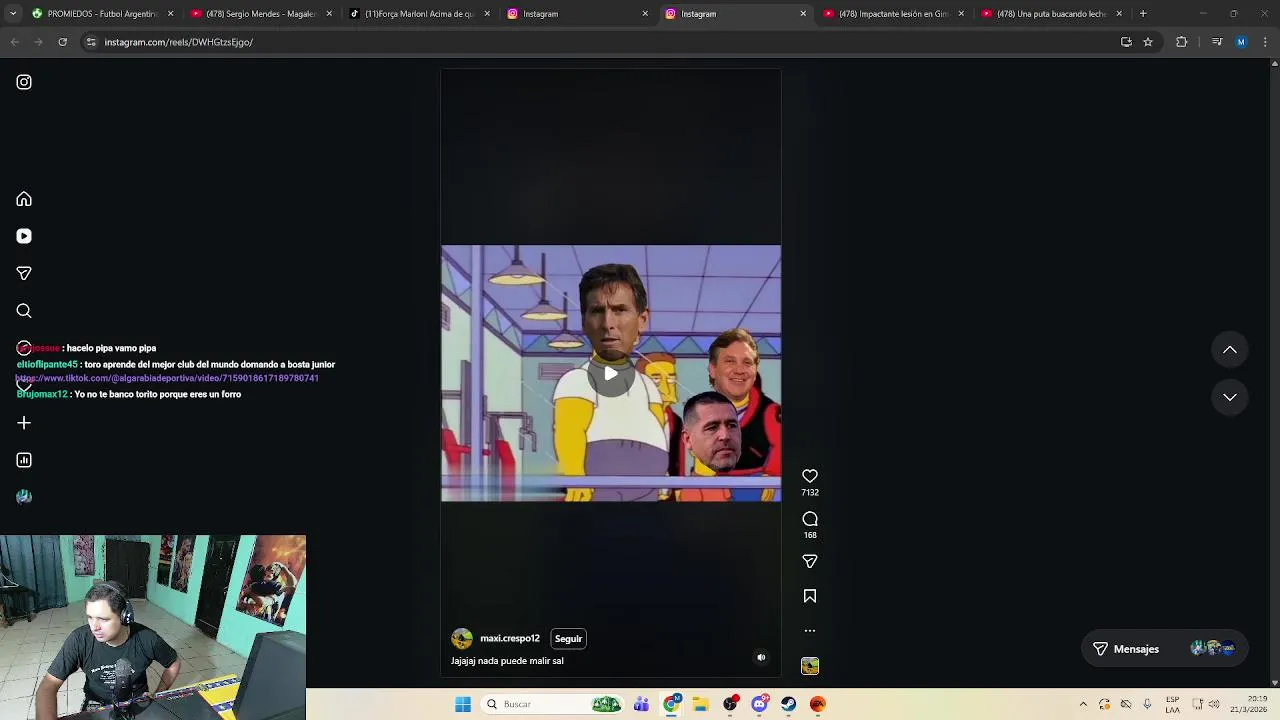Image resolution: width=1280 pixels, height=720 pixels.
Task: Reload the page
Action: pos(62,42)
